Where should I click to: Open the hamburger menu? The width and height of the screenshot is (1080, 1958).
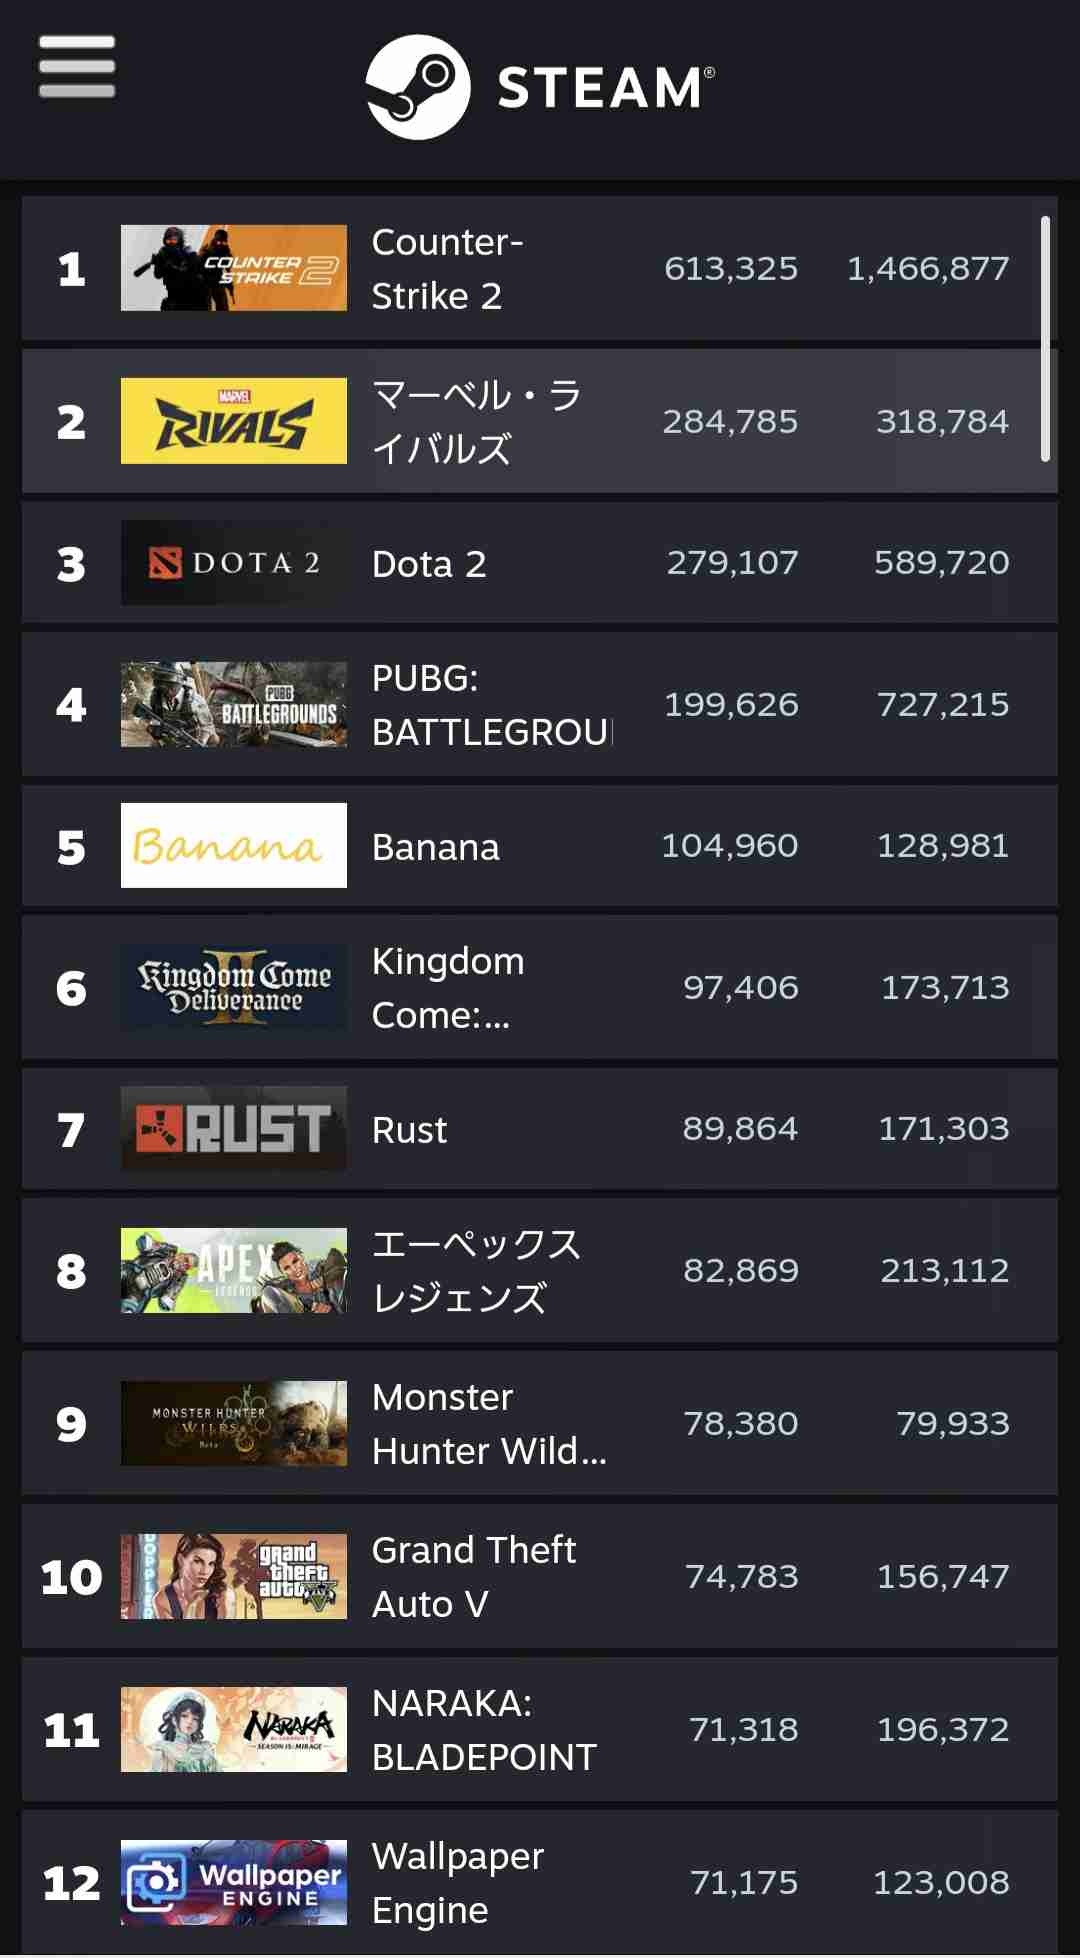point(77,67)
